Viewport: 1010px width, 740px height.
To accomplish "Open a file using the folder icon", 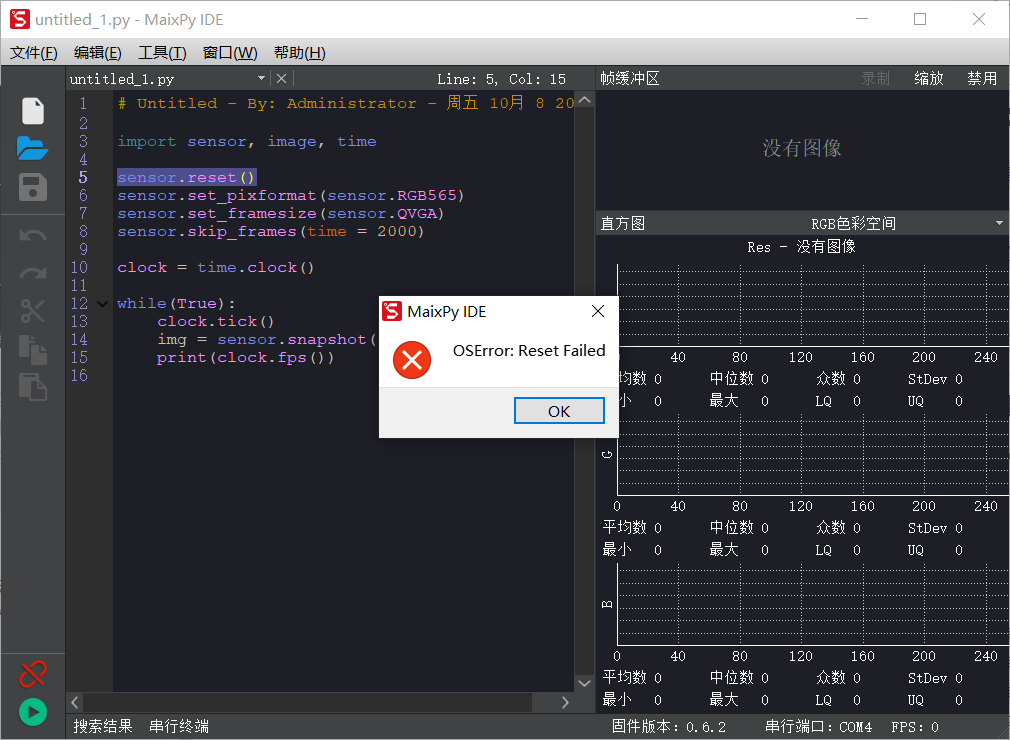I will pos(32,148).
